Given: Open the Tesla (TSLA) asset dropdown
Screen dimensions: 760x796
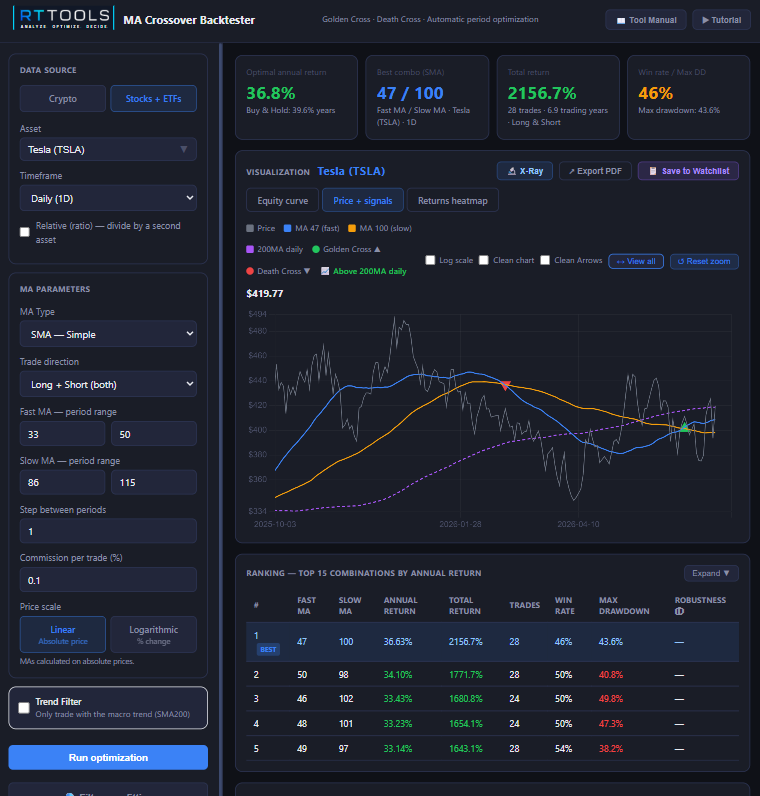Looking at the screenshot, I should [108, 150].
